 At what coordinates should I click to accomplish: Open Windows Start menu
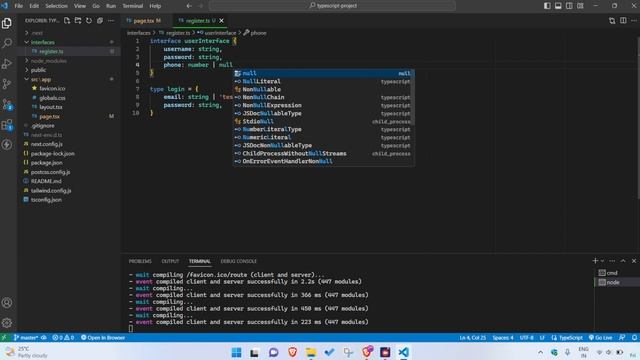click(x=236, y=352)
